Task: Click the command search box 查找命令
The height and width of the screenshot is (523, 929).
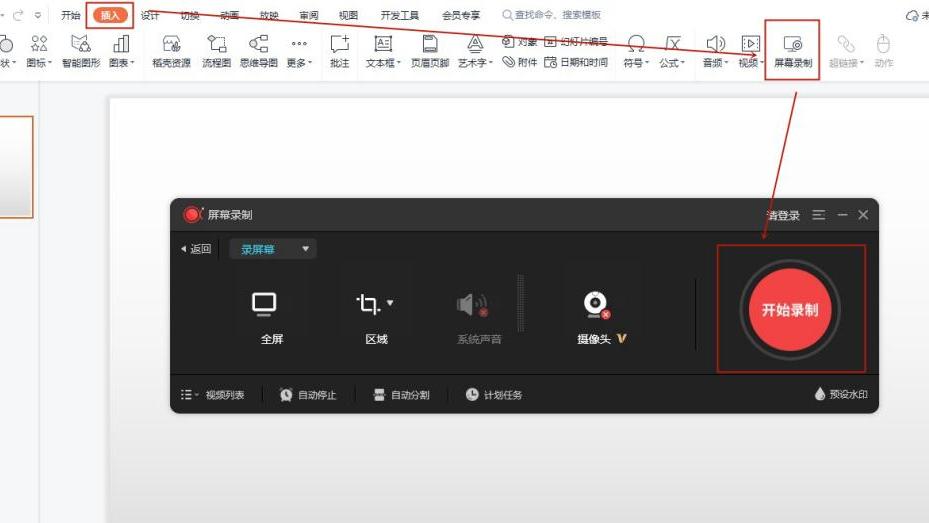Action: [x=552, y=15]
